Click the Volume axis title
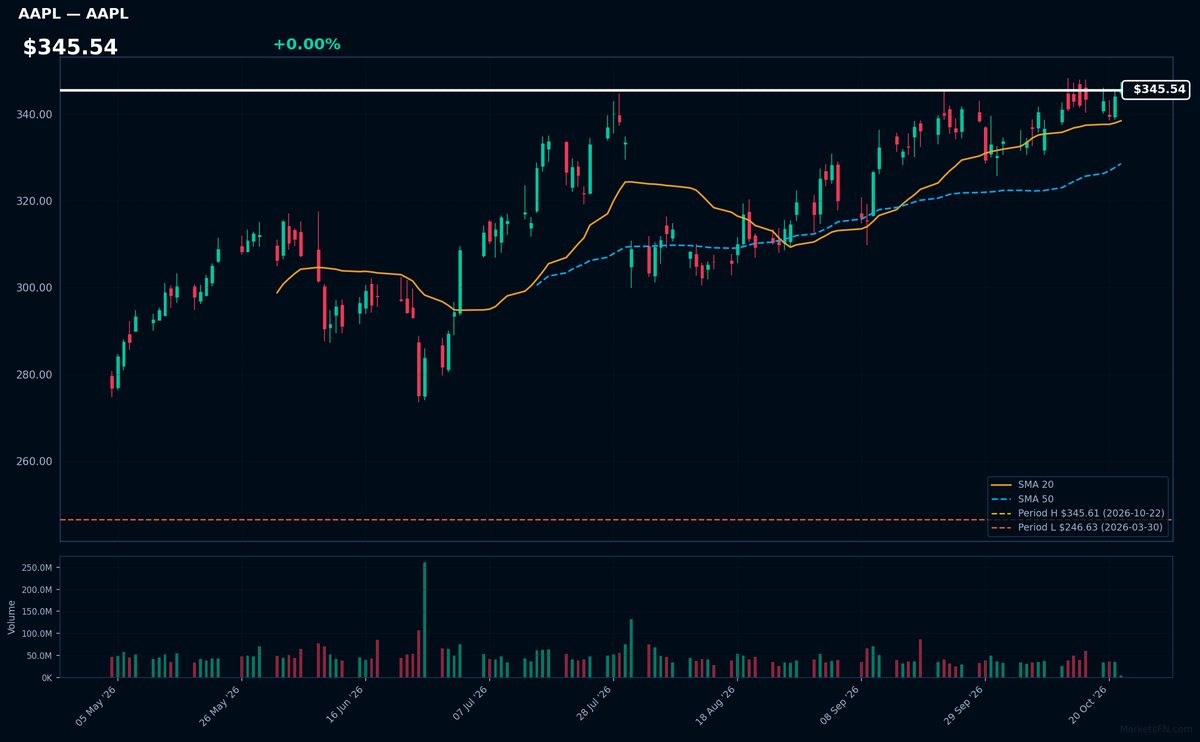 [x=11, y=617]
